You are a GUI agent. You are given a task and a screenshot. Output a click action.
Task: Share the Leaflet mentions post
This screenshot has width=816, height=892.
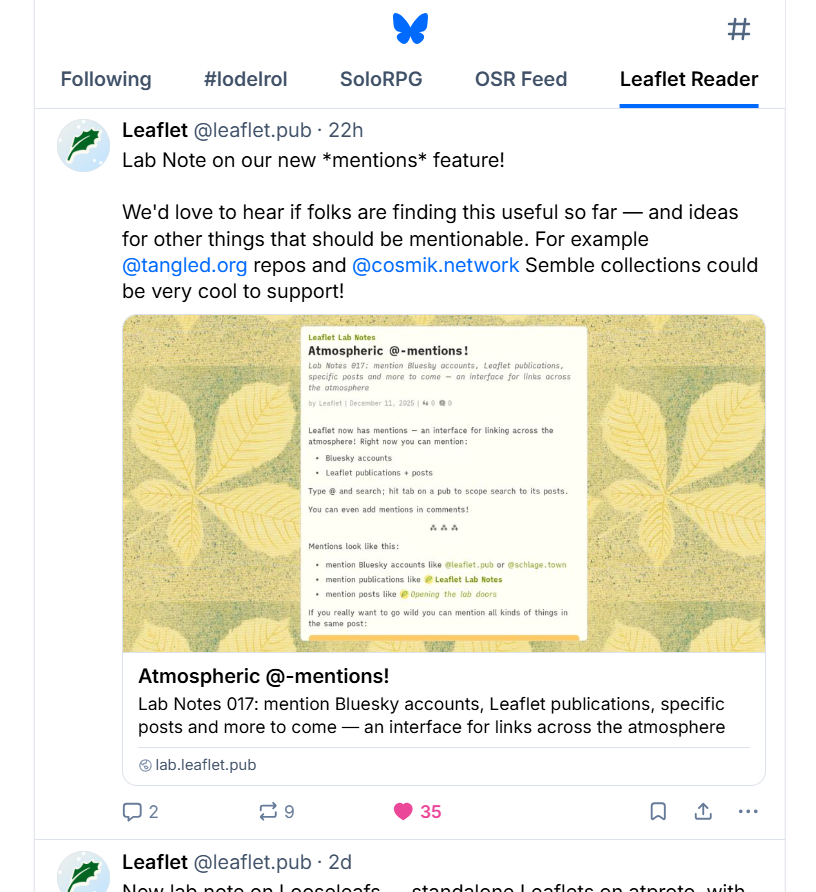[703, 812]
